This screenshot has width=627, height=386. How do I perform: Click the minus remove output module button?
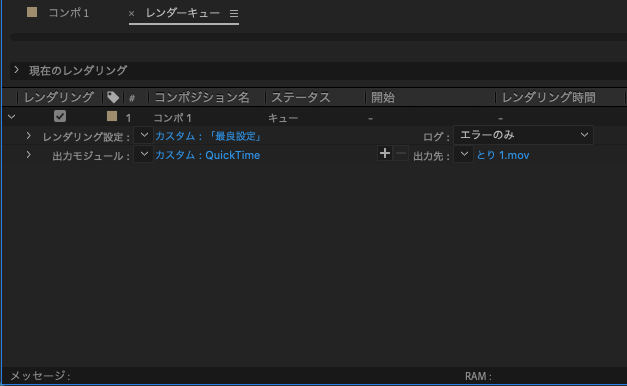[401, 153]
